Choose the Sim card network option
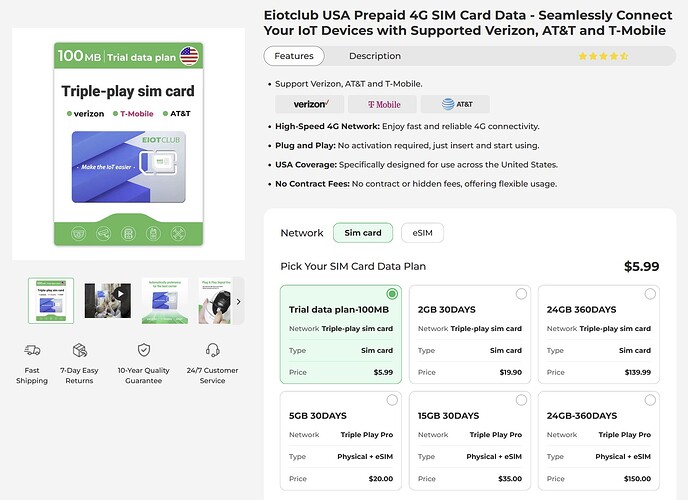Viewport: 688px width, 500px height. (362, 233)
